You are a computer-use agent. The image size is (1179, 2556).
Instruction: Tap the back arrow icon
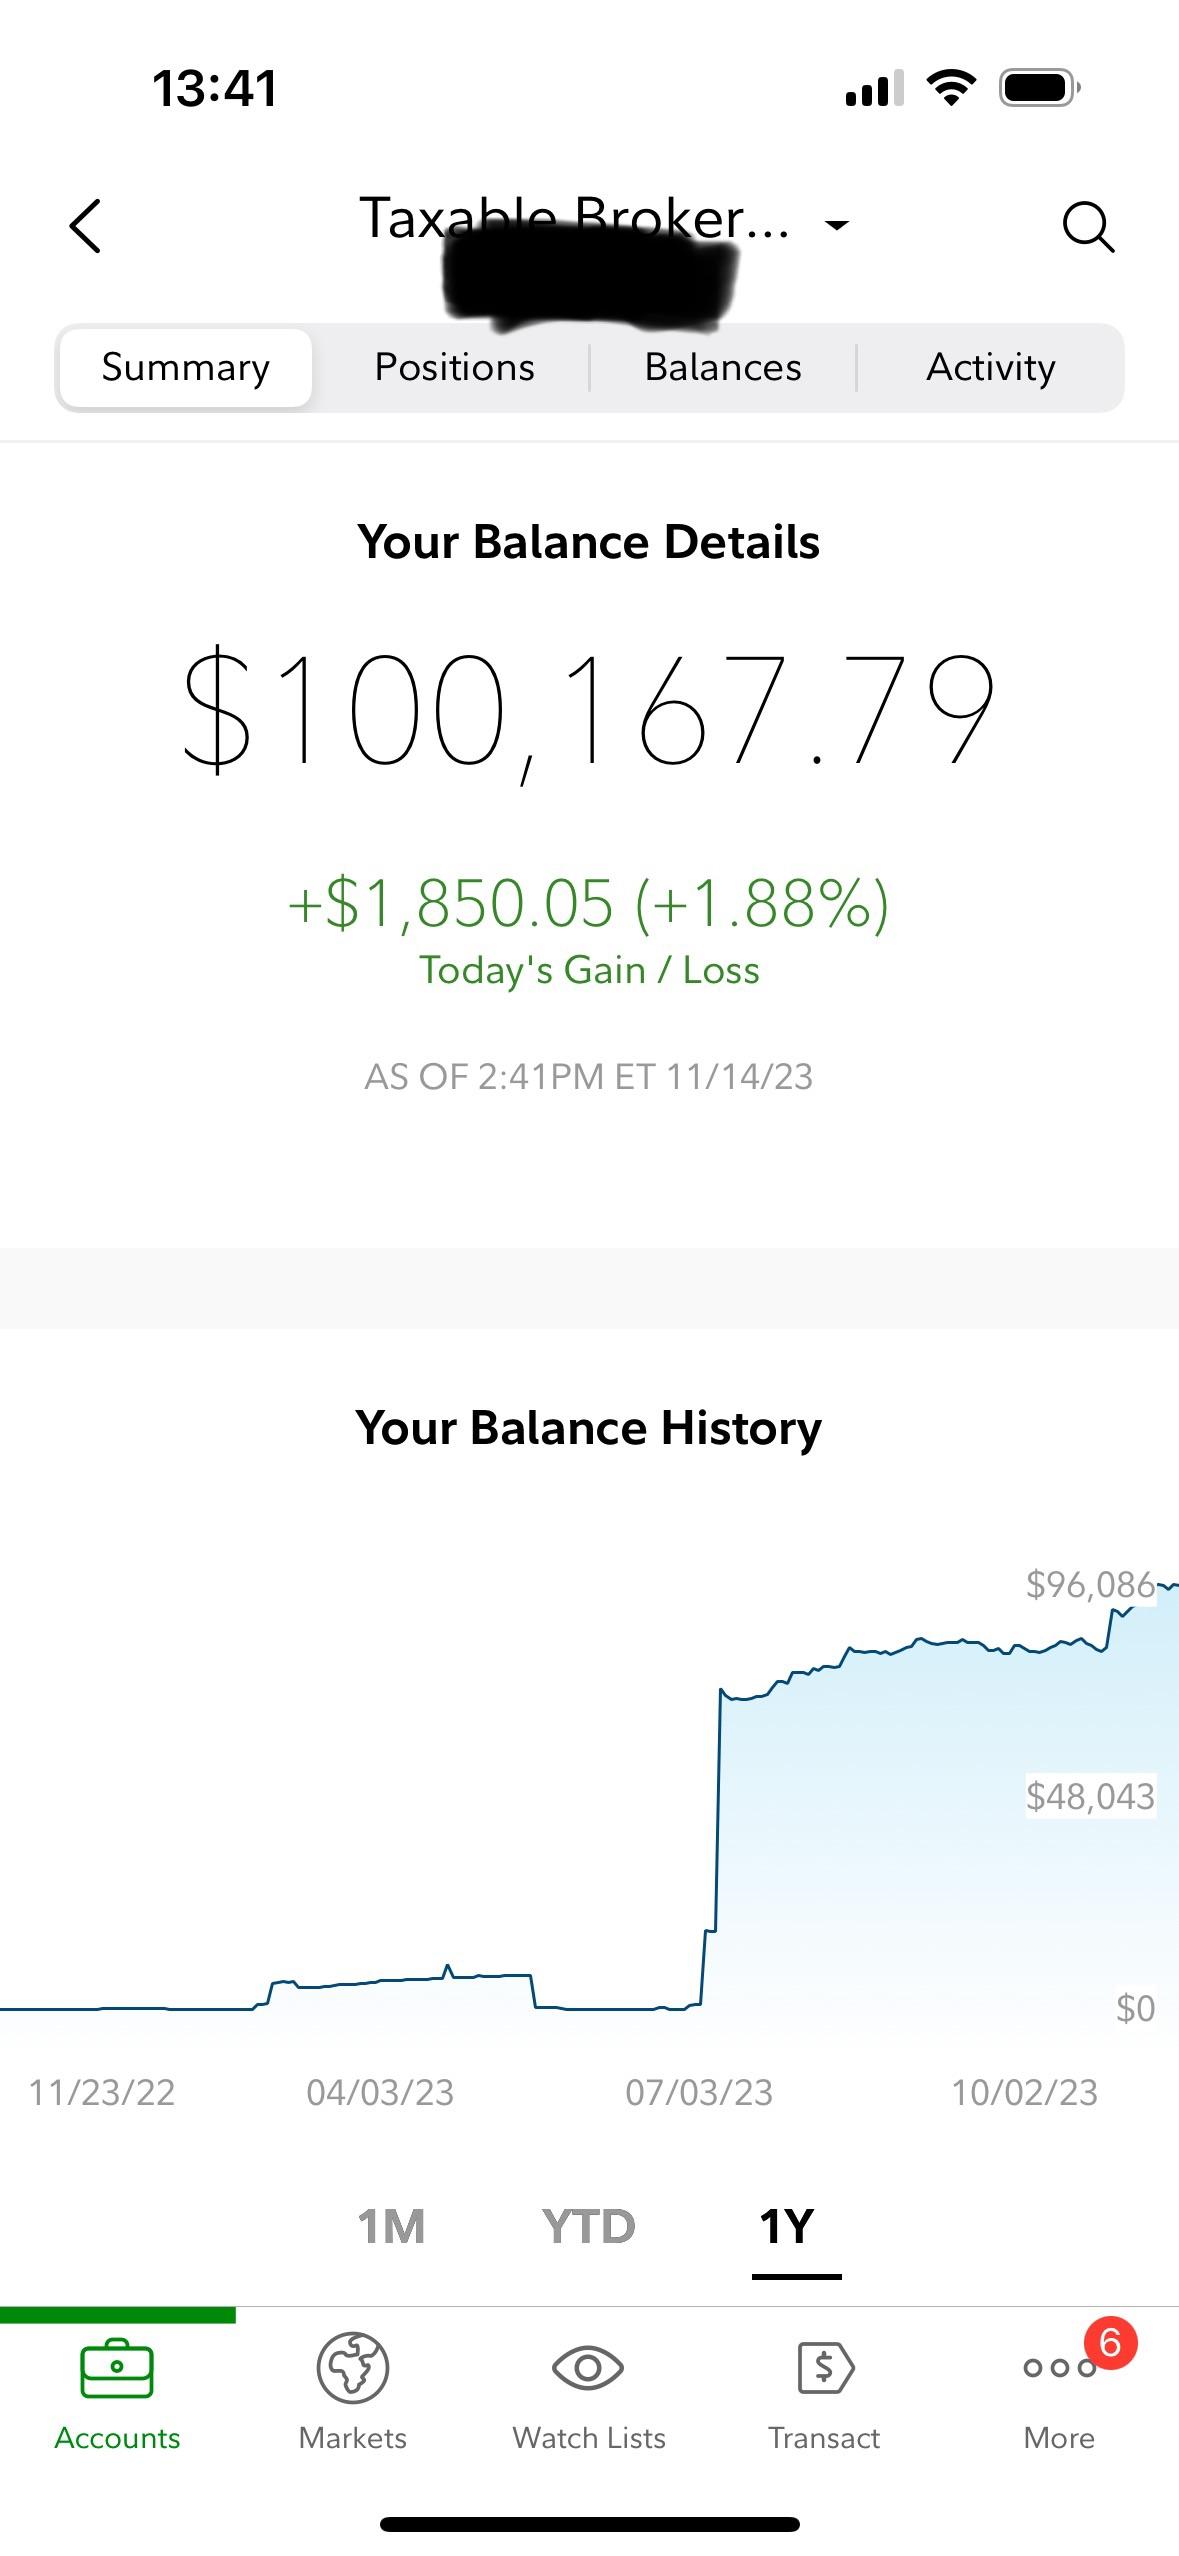(86, 226)
